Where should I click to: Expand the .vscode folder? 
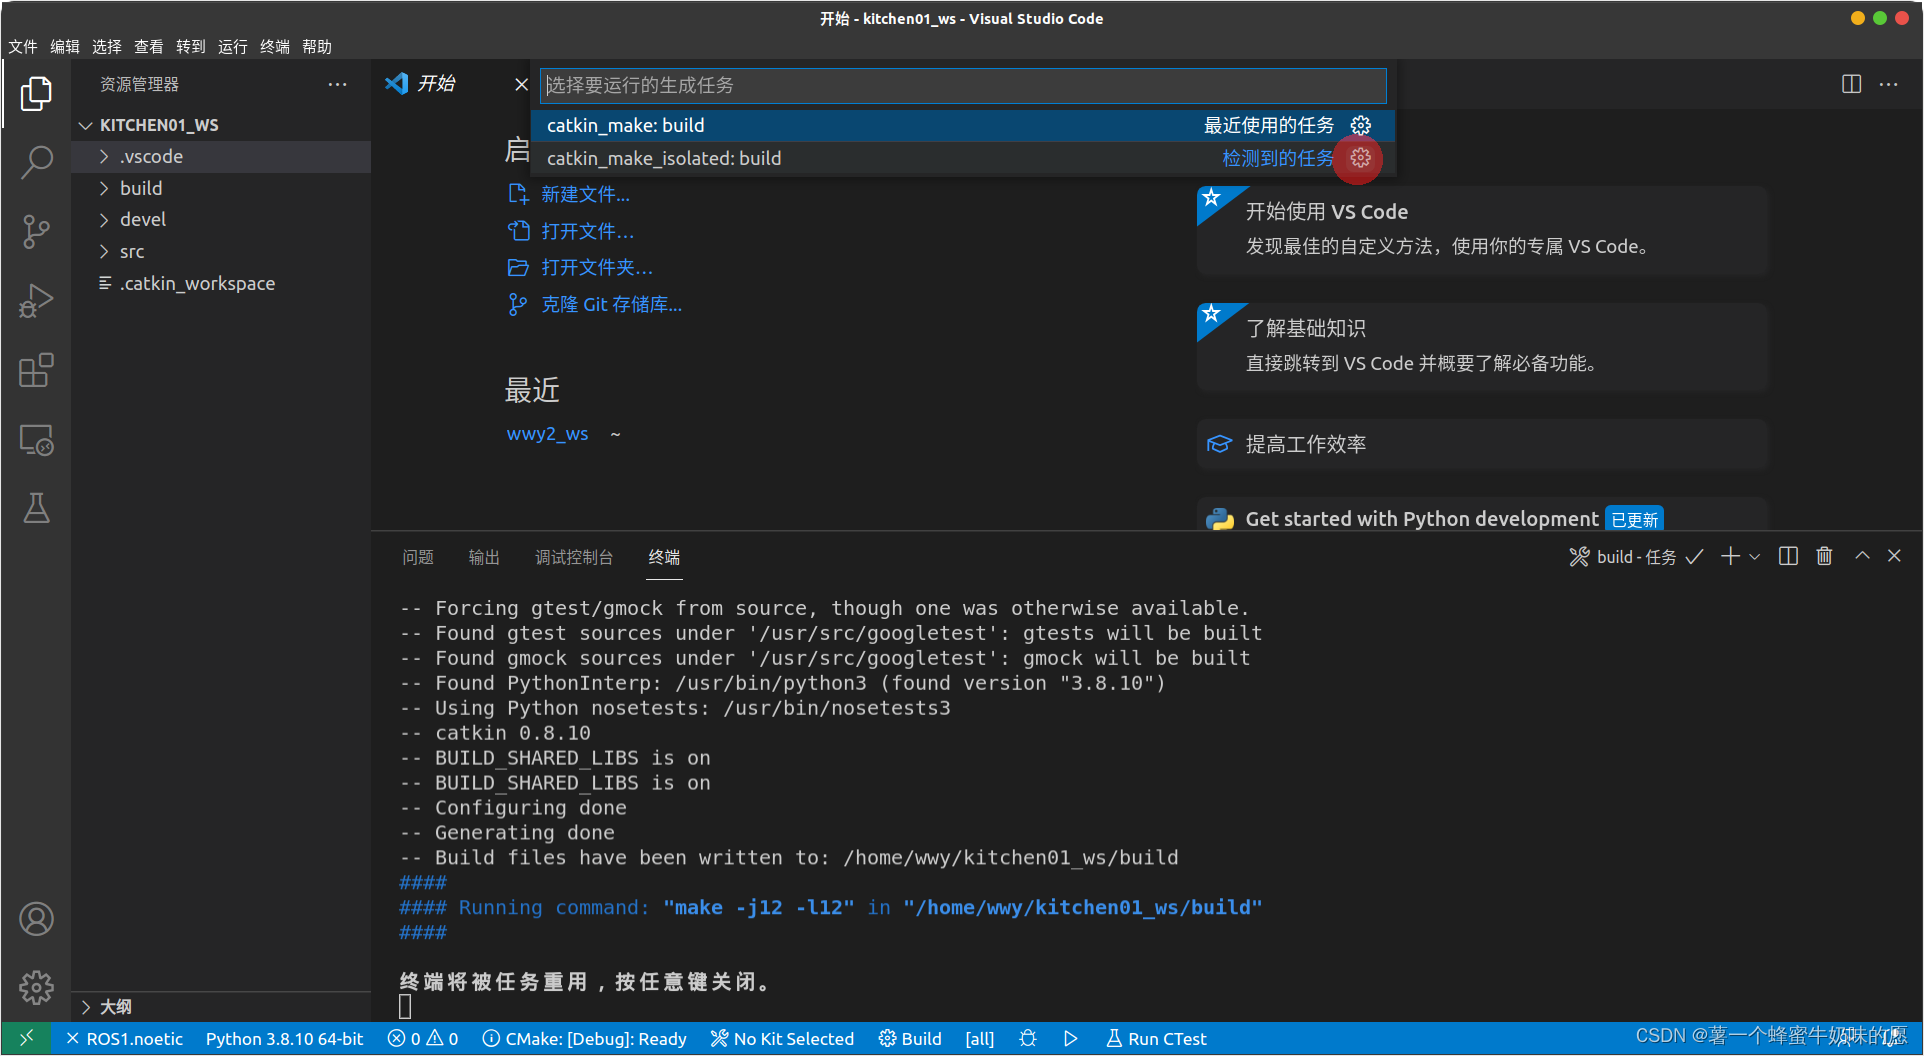221,156
